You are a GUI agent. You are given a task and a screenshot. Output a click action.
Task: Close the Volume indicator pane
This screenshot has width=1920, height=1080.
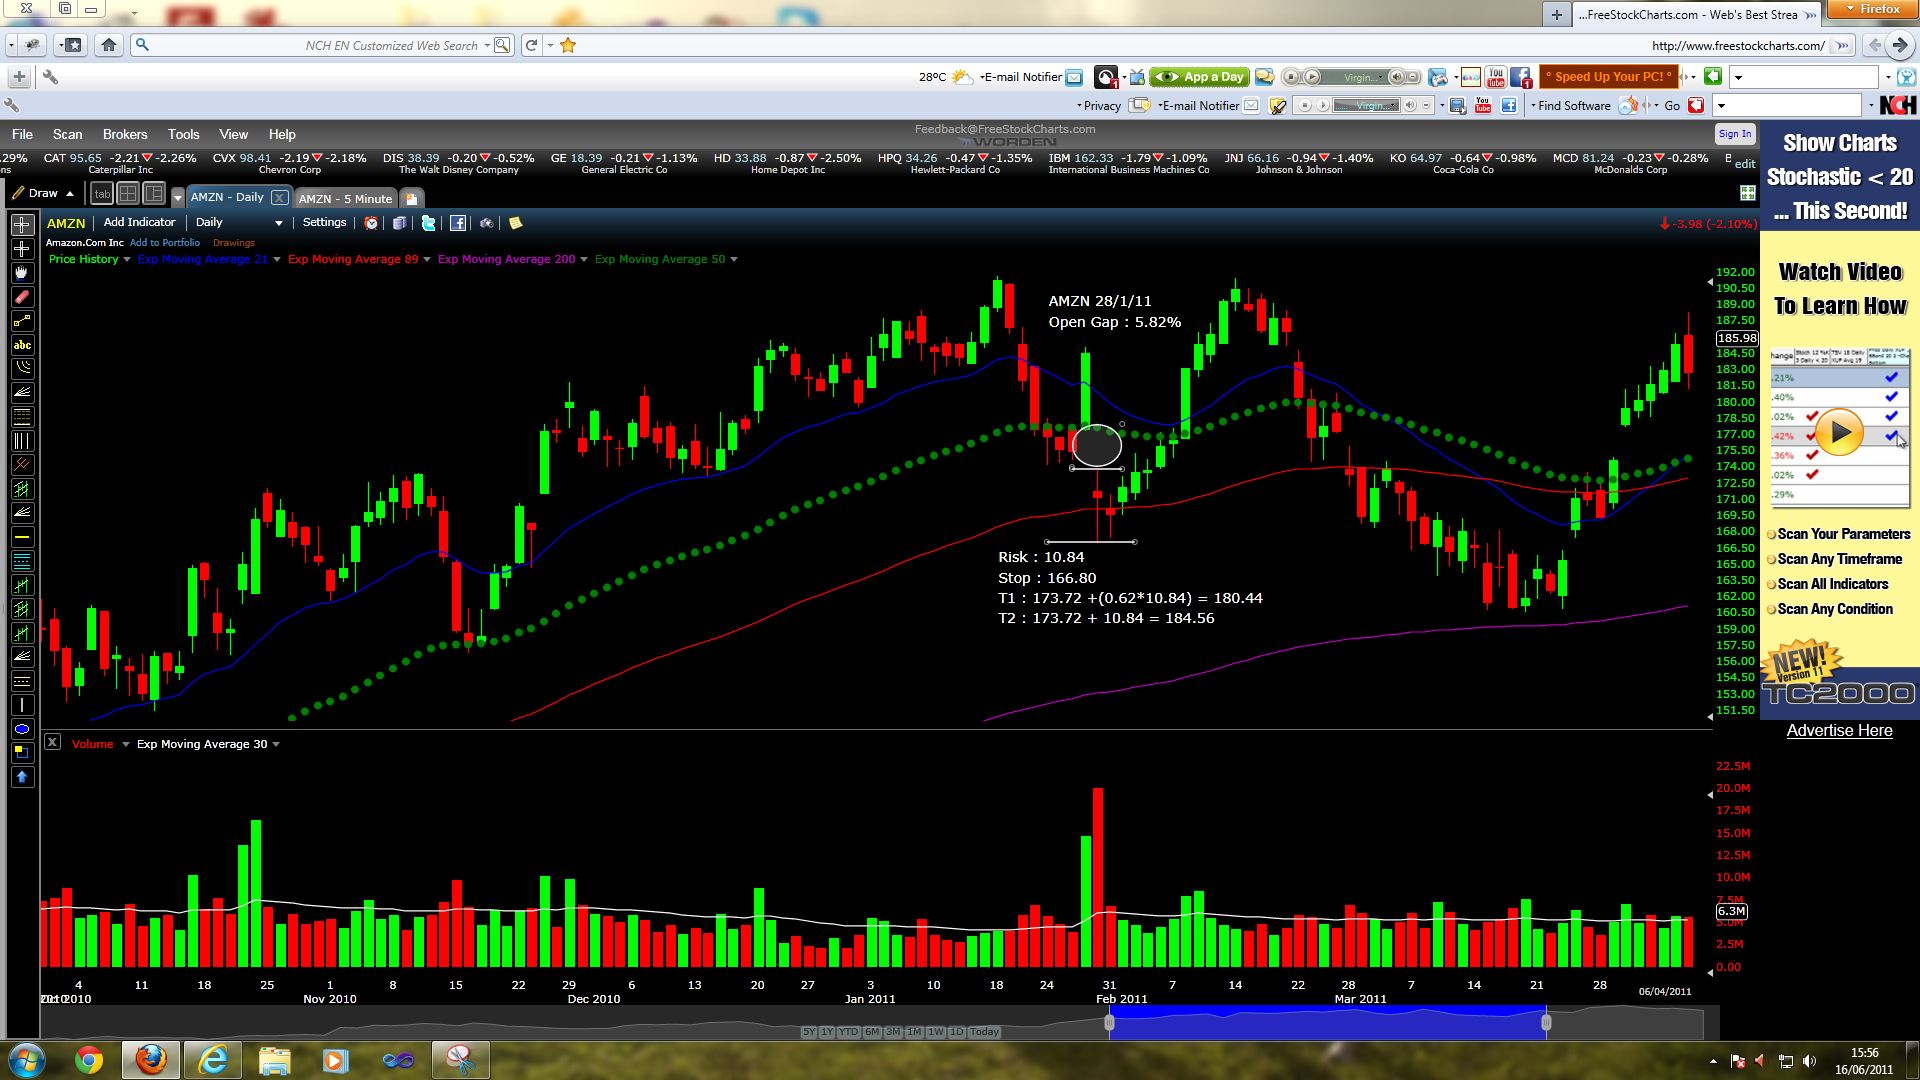point(52,742)
